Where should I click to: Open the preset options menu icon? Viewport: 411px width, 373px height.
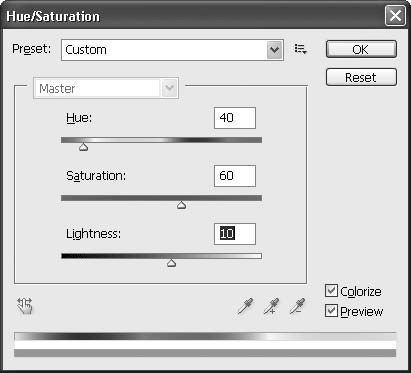click(x=301, y=50)
